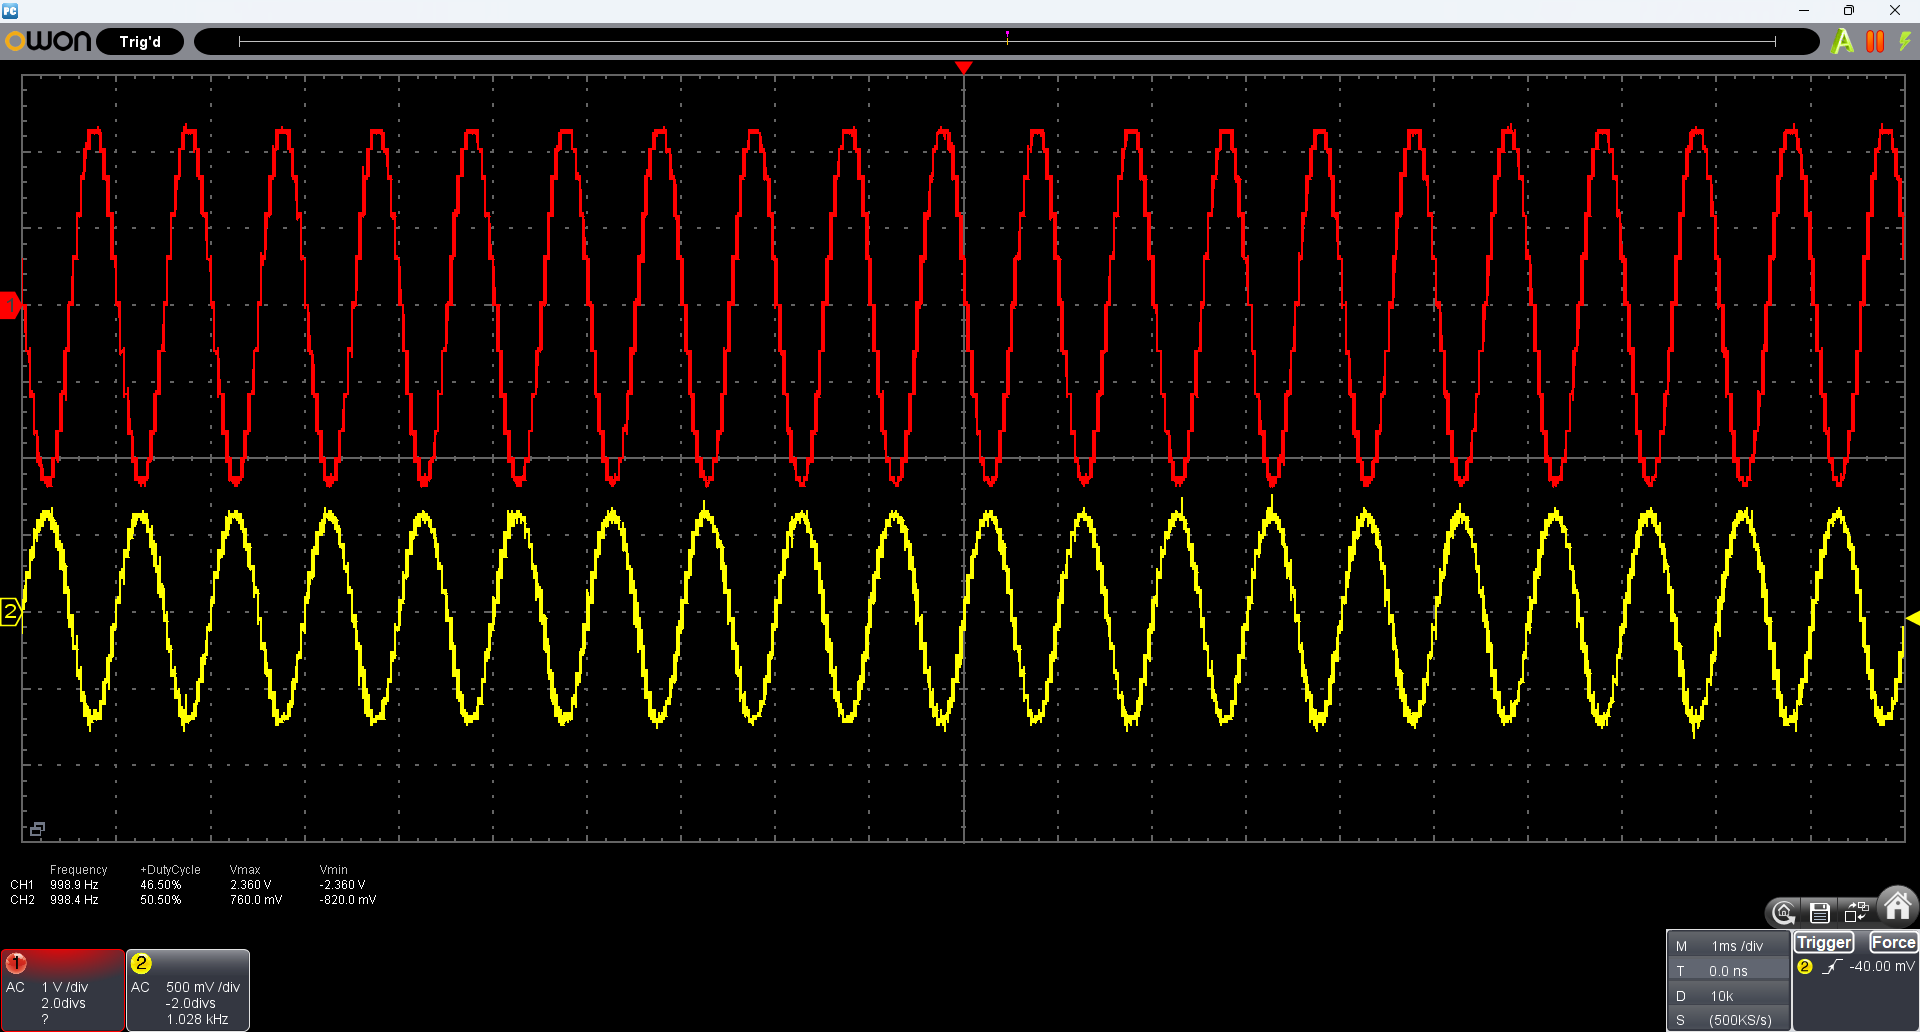This screenshot has width=1920, height=1032.
Task: Click the green Autoset 'A' icon
Action: (x=1842, y=41)
